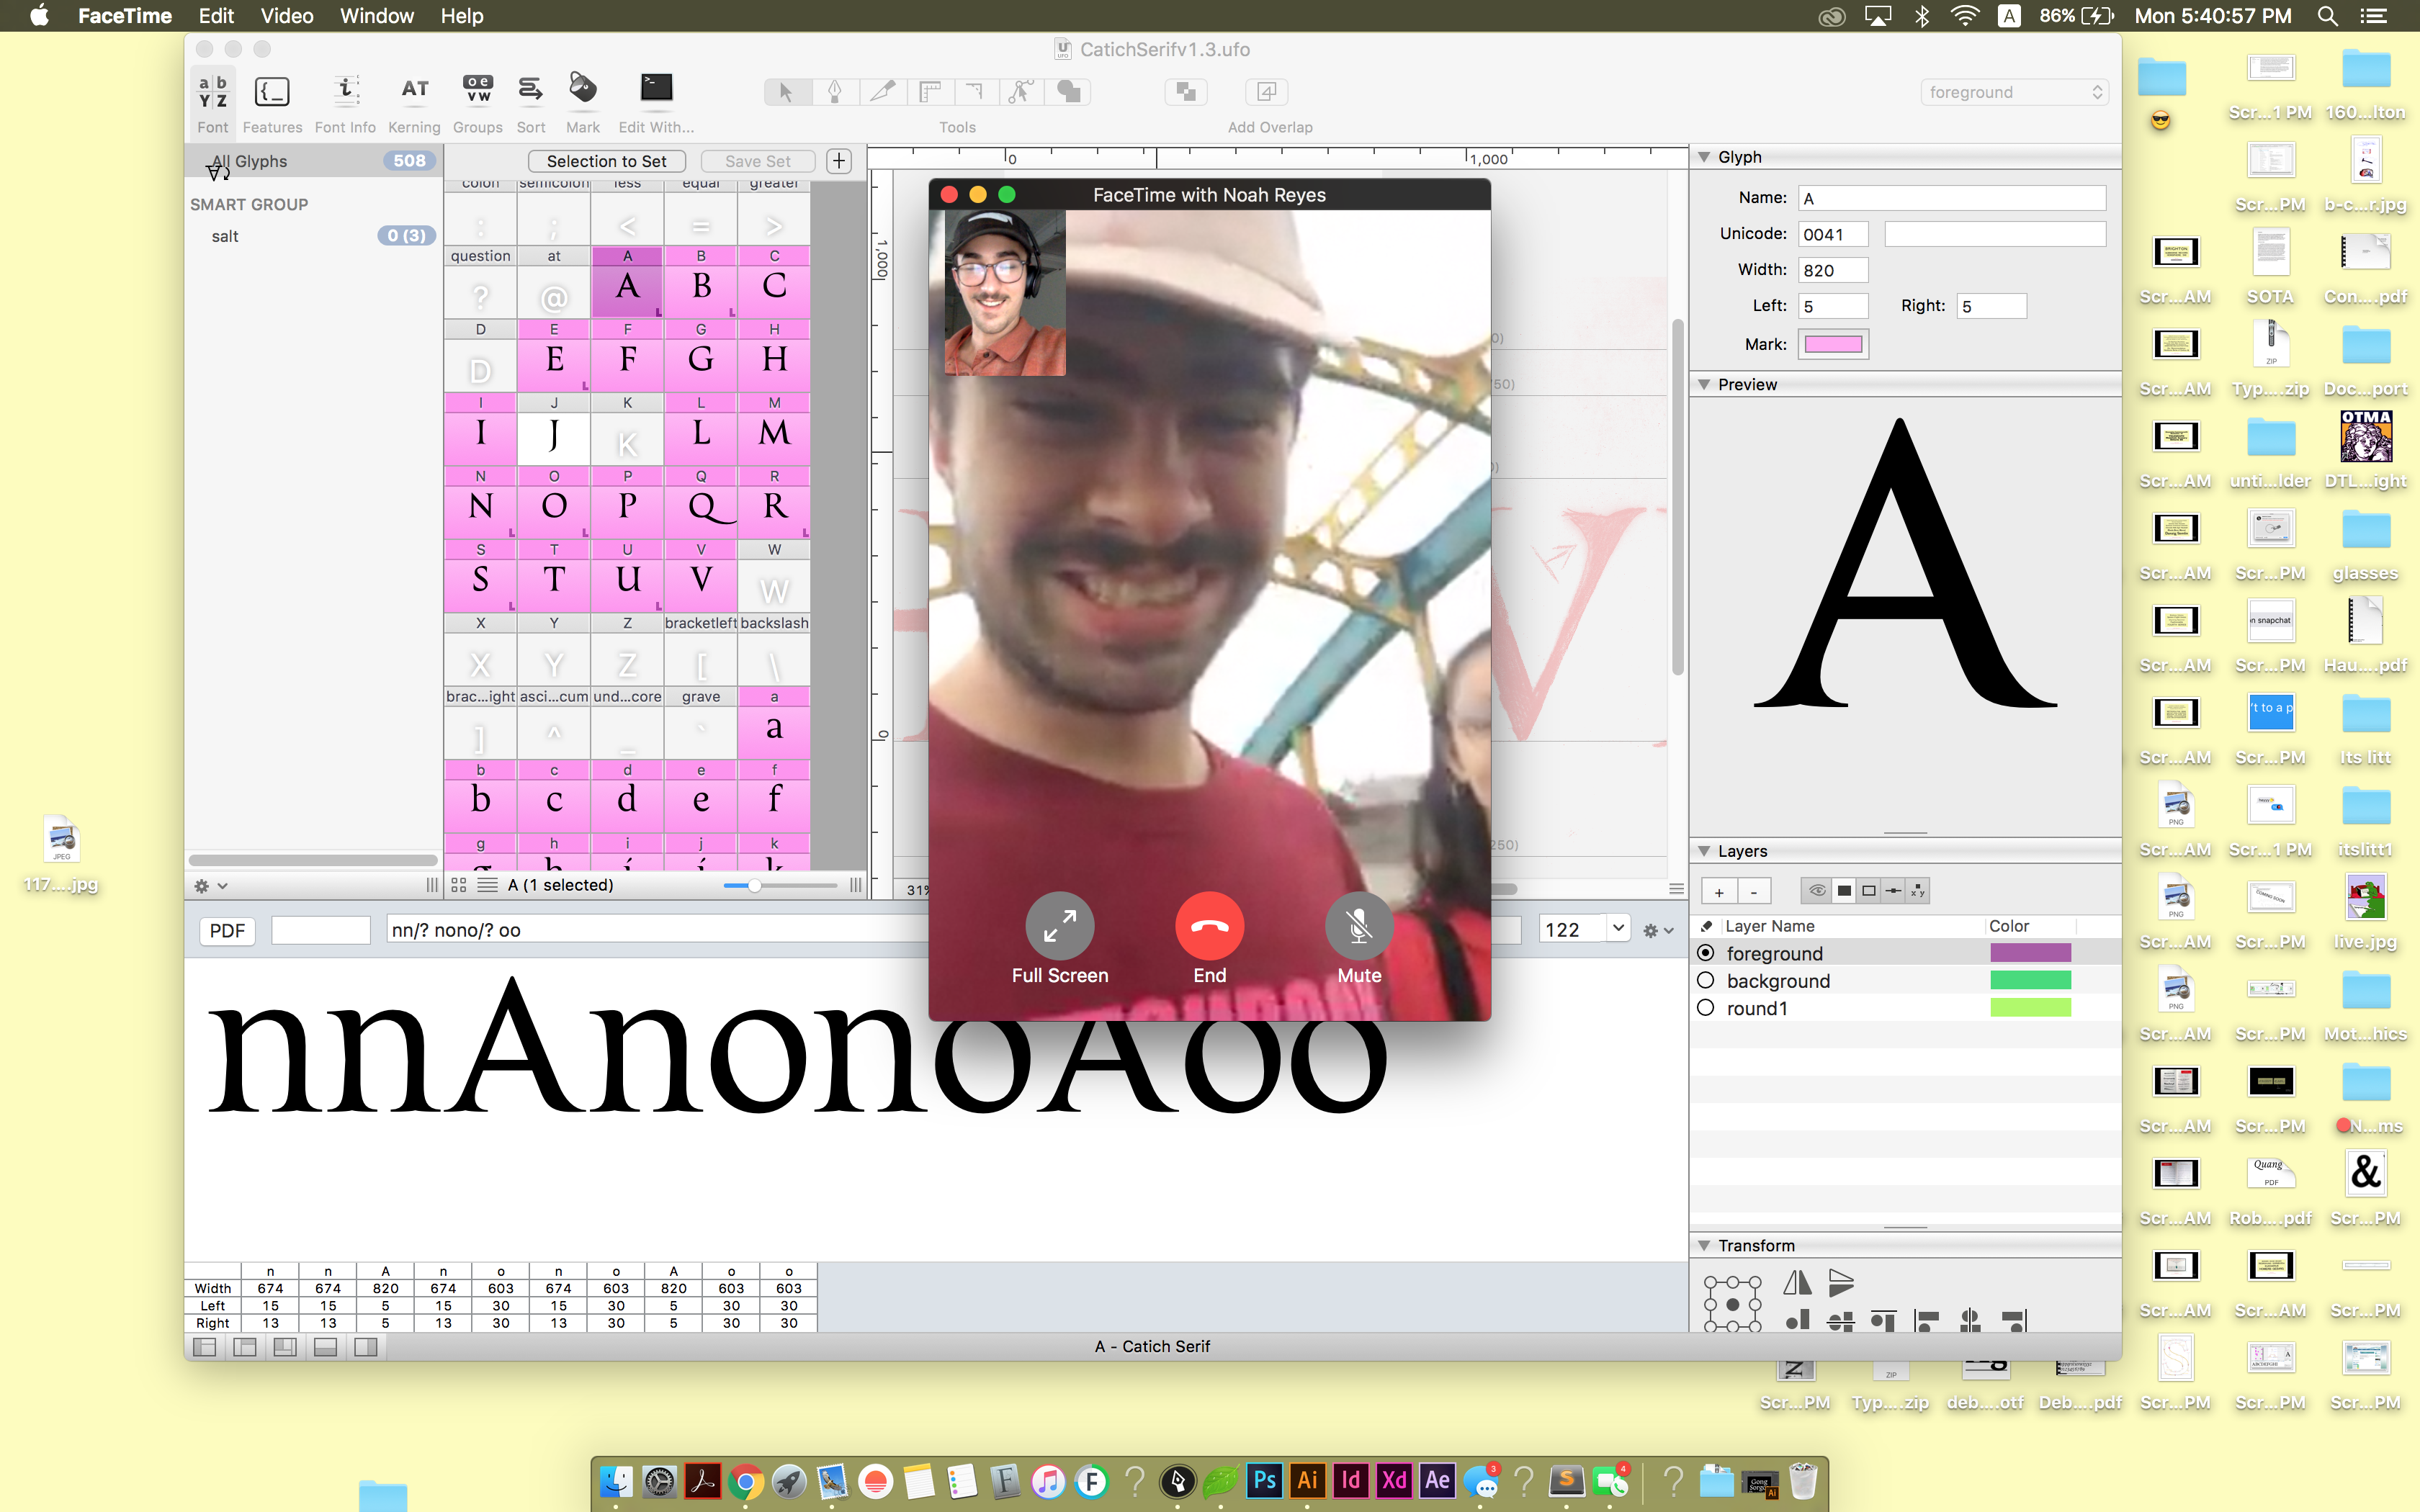End the FaceTime call
This screenshot has width=2420, height=1512.
click(1209, 926)
